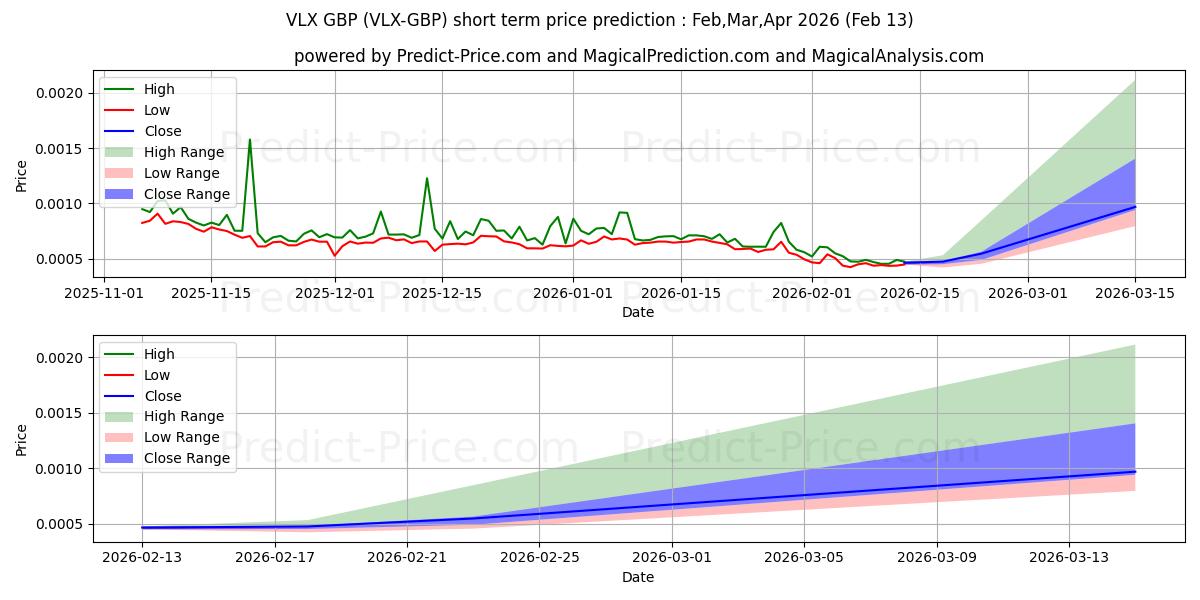Screen dimensions: 1200x600
Task: Click the High Range green swatch in top legend
Action: click(x=120, y=152)
